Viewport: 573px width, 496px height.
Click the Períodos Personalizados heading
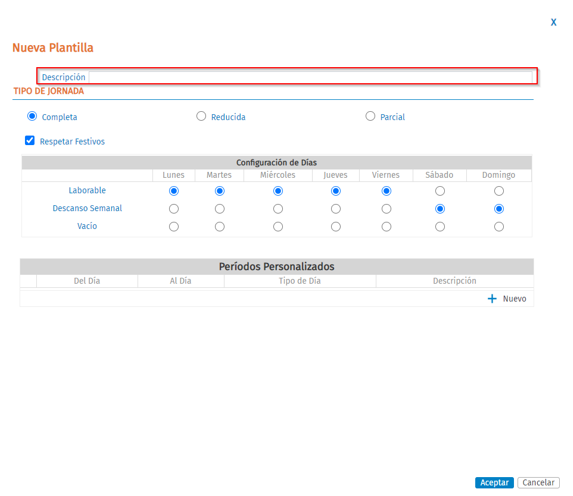tap(277, 266)
